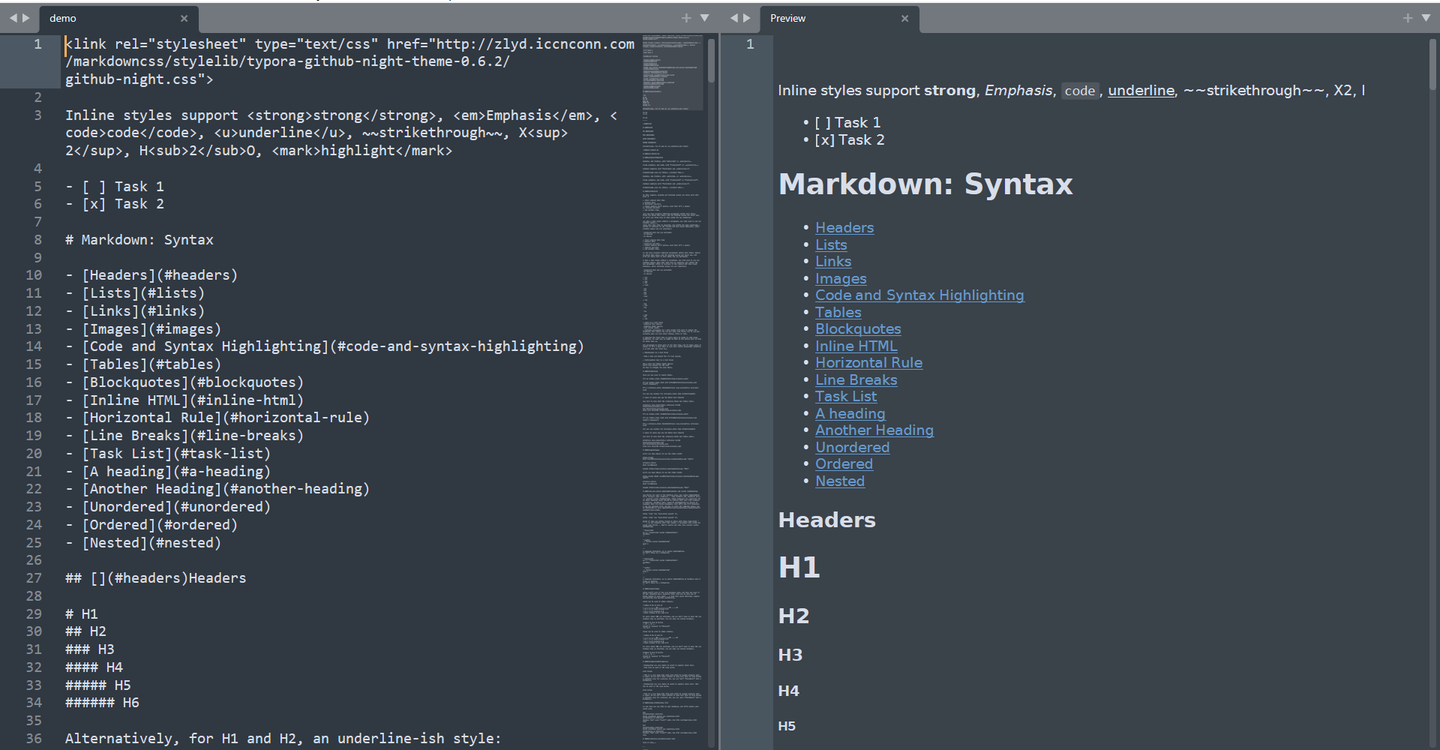Click the Nested link in the preview
1440x750 pixels.
point(840,481)
